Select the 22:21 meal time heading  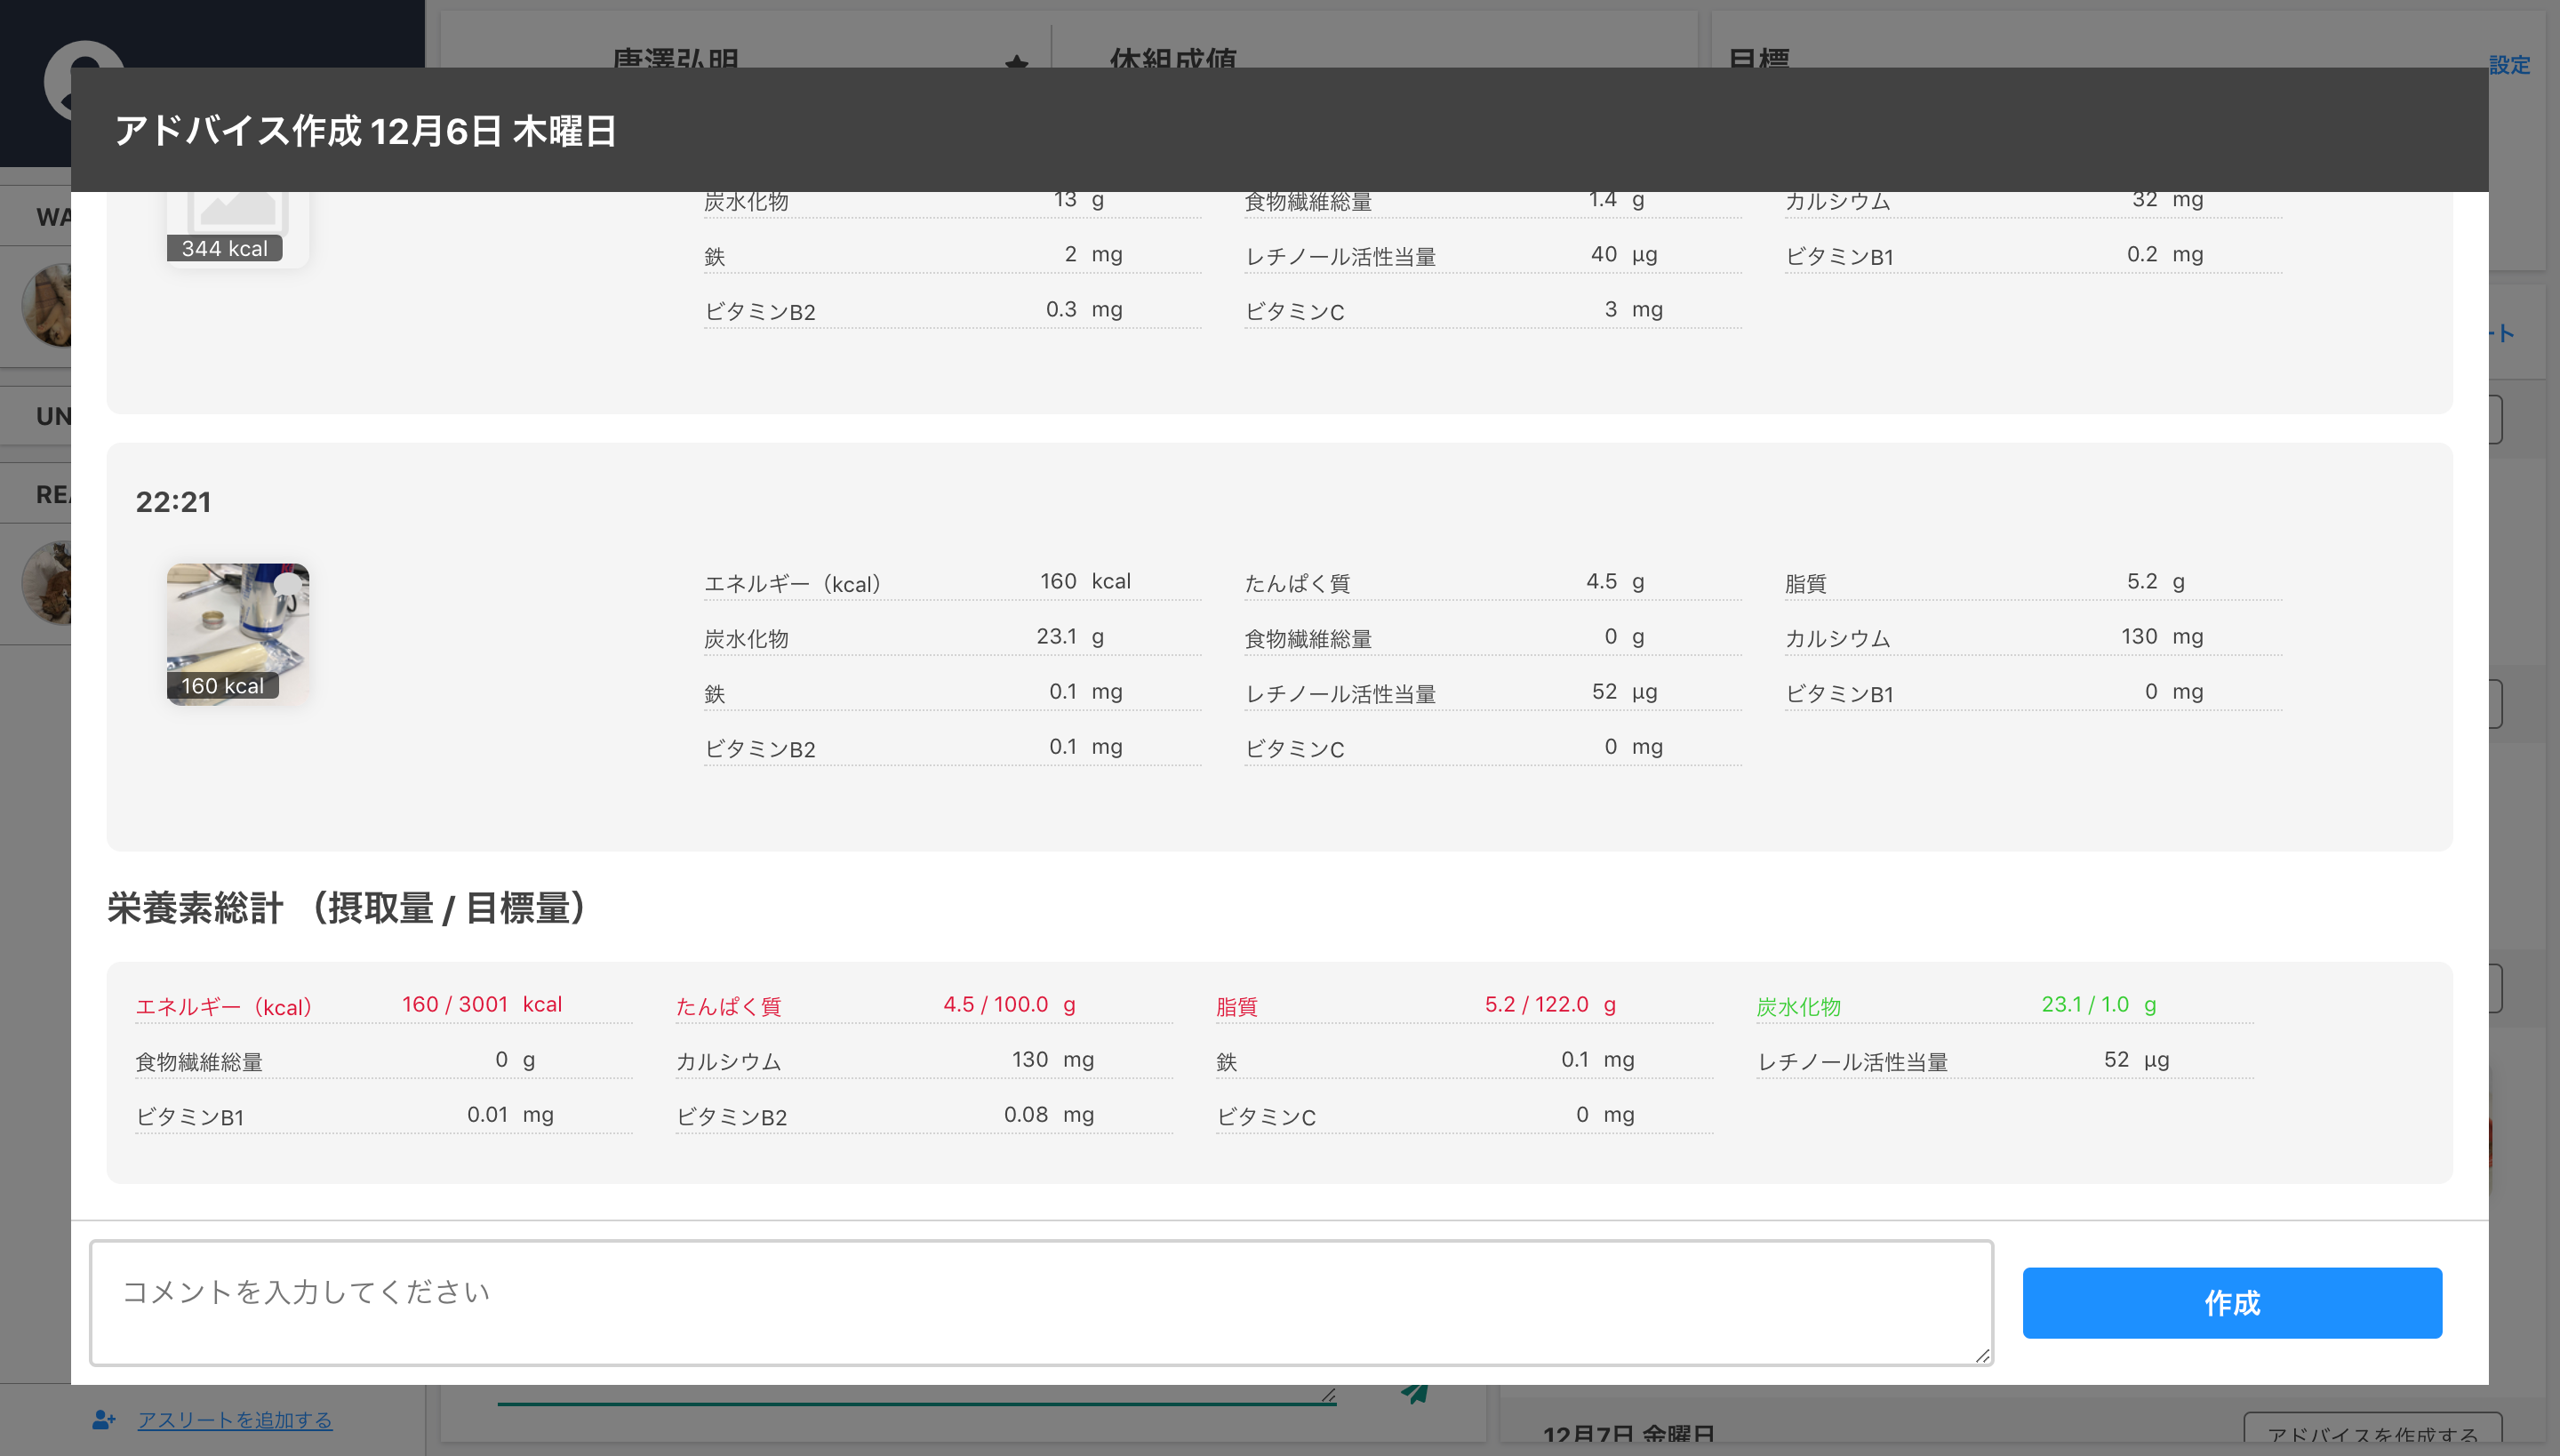tap(174, 502)
